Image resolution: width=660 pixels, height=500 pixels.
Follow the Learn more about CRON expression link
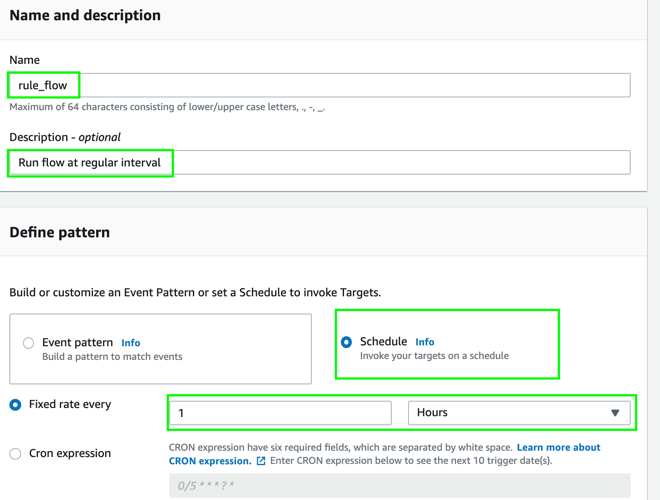pos(558,447)
